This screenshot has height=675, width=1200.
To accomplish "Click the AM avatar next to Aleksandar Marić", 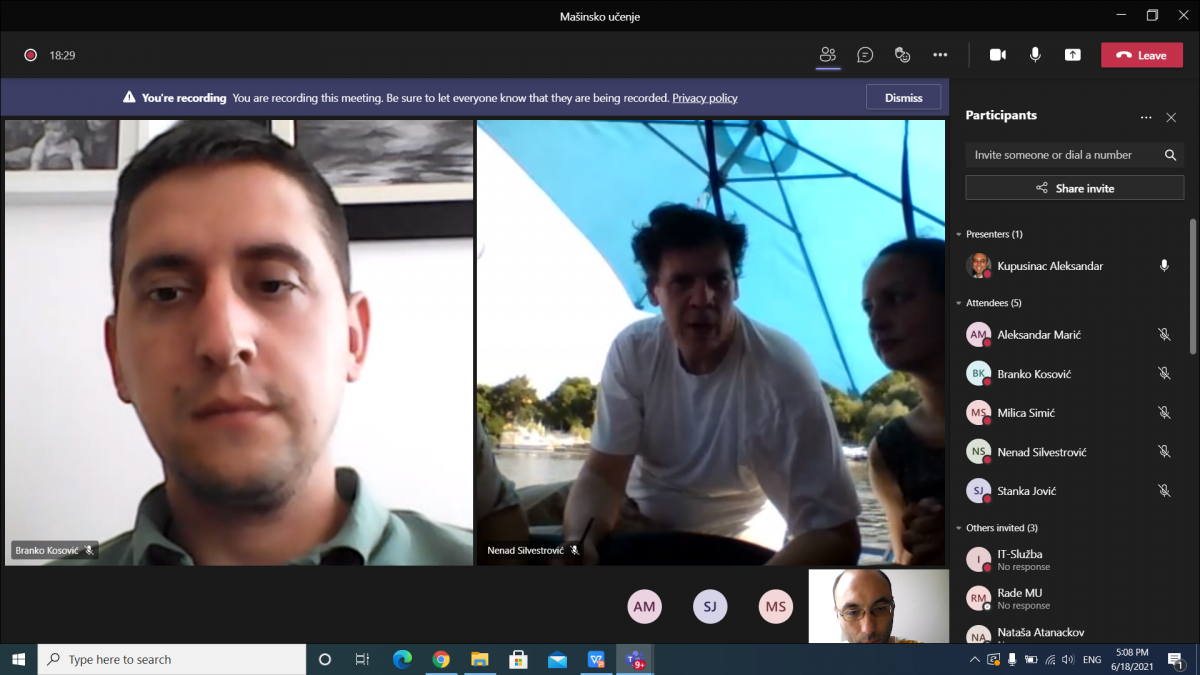I will [978, 335].
